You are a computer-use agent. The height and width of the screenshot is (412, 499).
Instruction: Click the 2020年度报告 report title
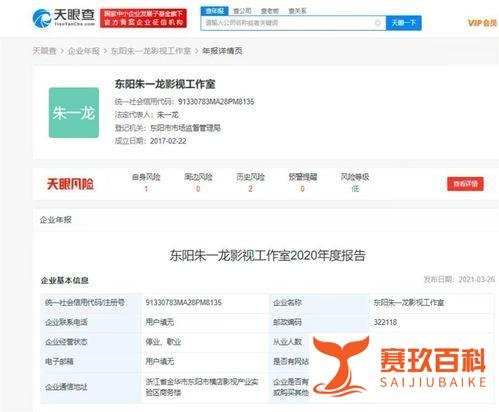click(268, 256)
